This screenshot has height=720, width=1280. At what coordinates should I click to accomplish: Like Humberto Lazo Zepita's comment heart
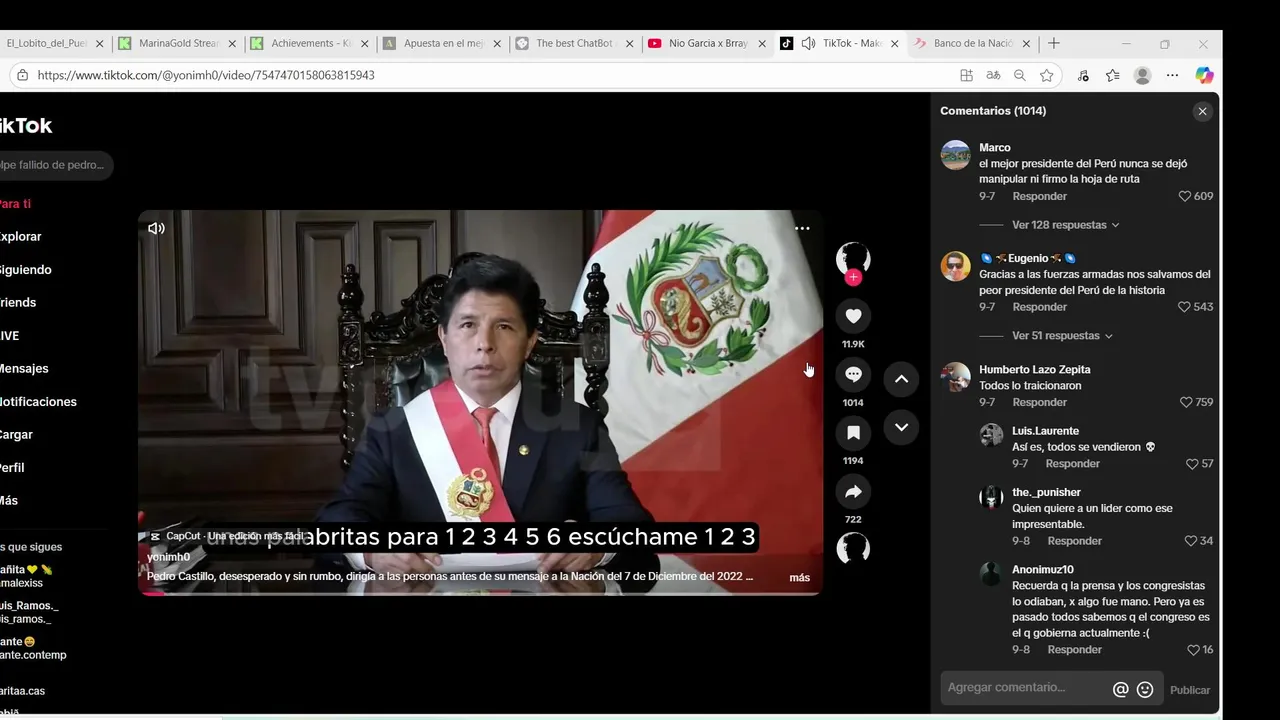point(1186,402)
